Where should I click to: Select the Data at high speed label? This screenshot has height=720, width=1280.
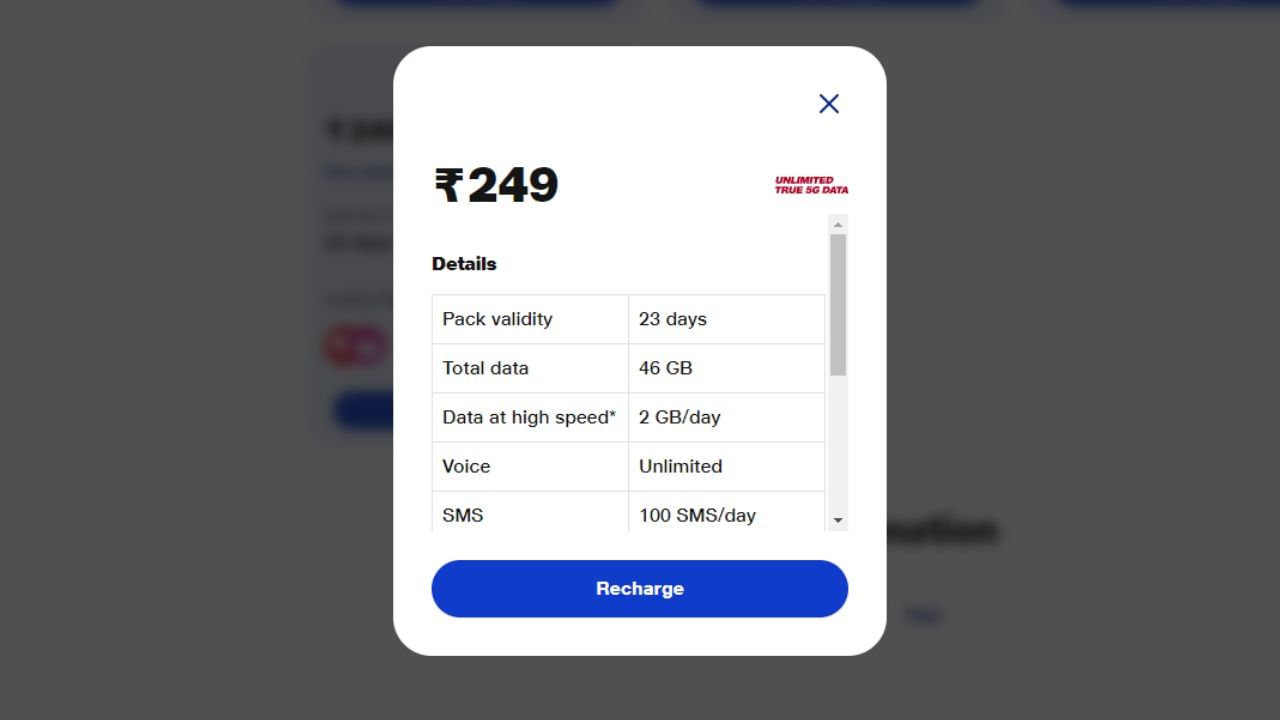[529, 417]
